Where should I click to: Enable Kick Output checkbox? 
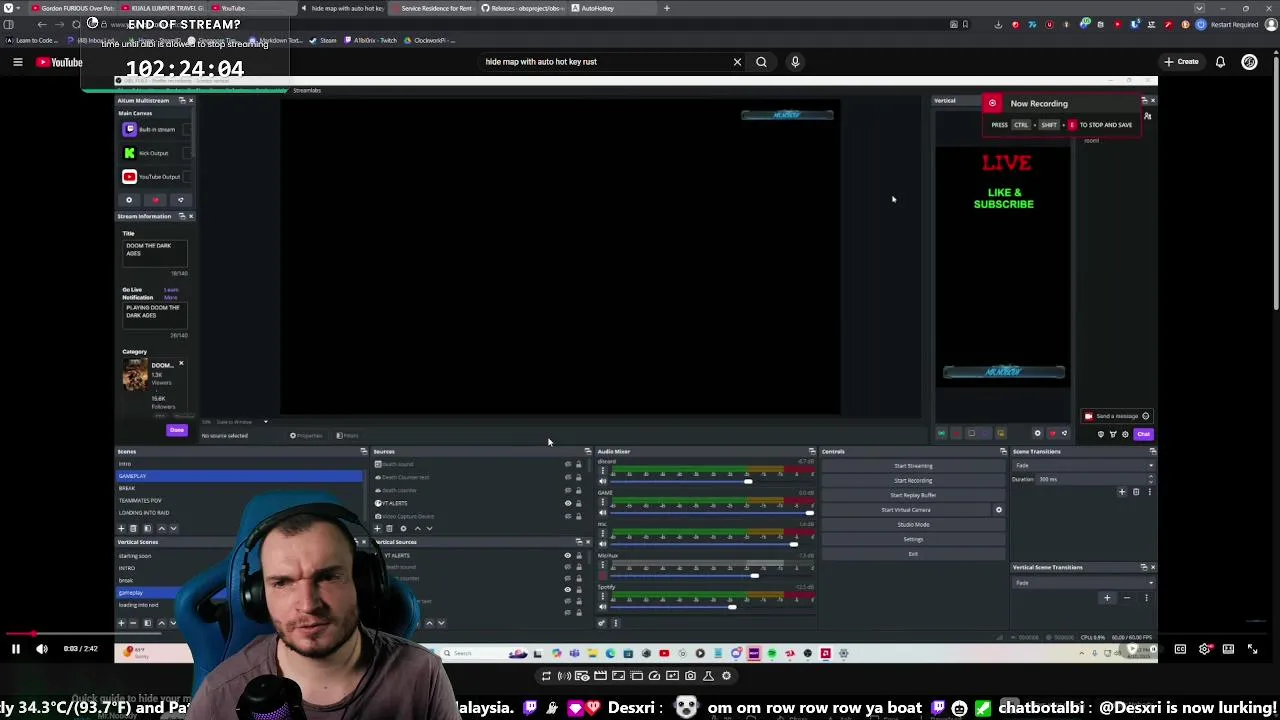(187, 153)
